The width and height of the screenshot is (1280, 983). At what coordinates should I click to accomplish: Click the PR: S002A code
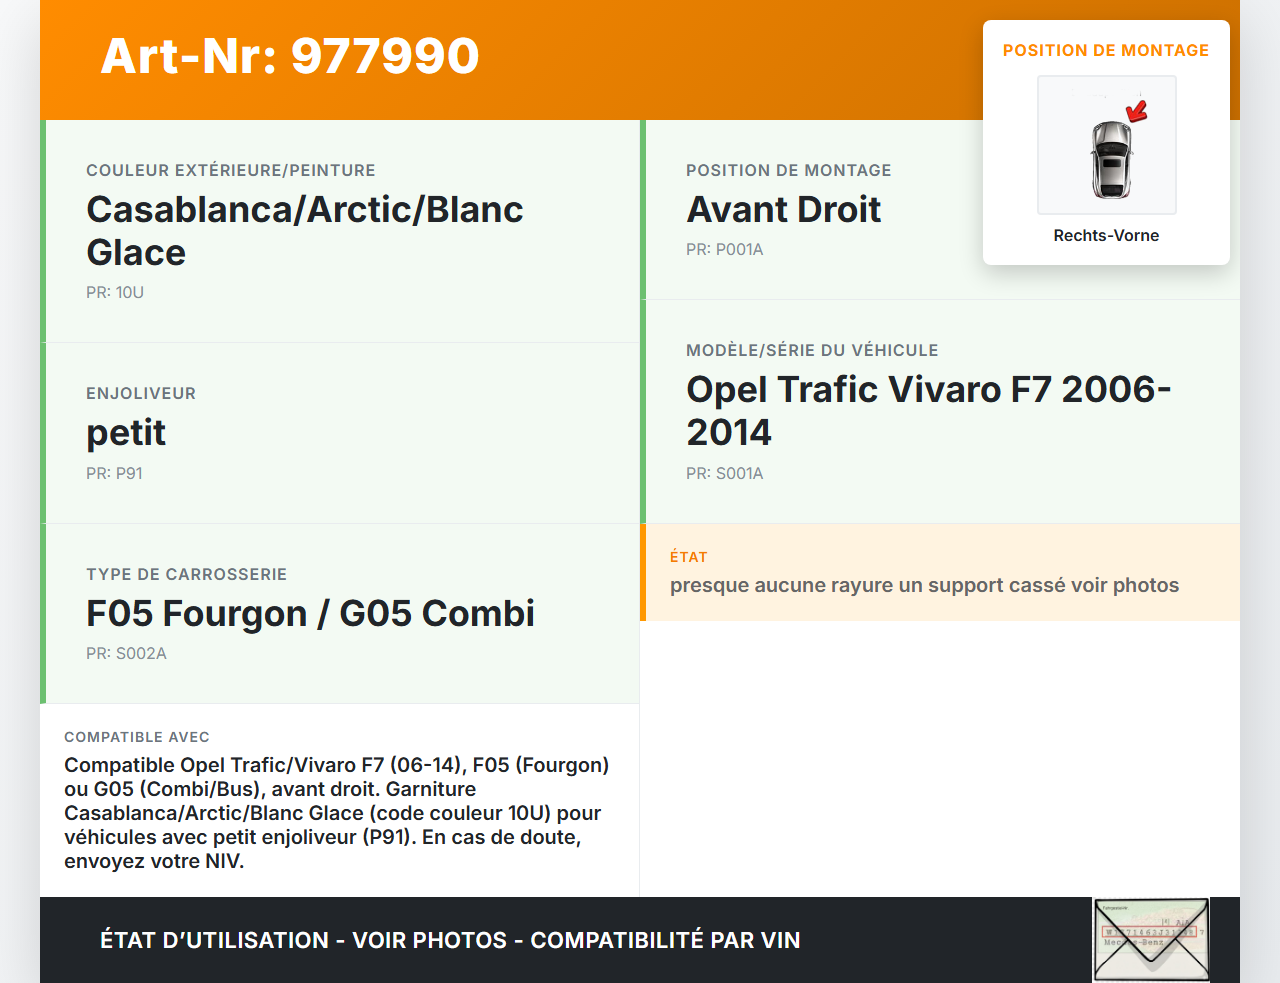(x=126, y=653)
